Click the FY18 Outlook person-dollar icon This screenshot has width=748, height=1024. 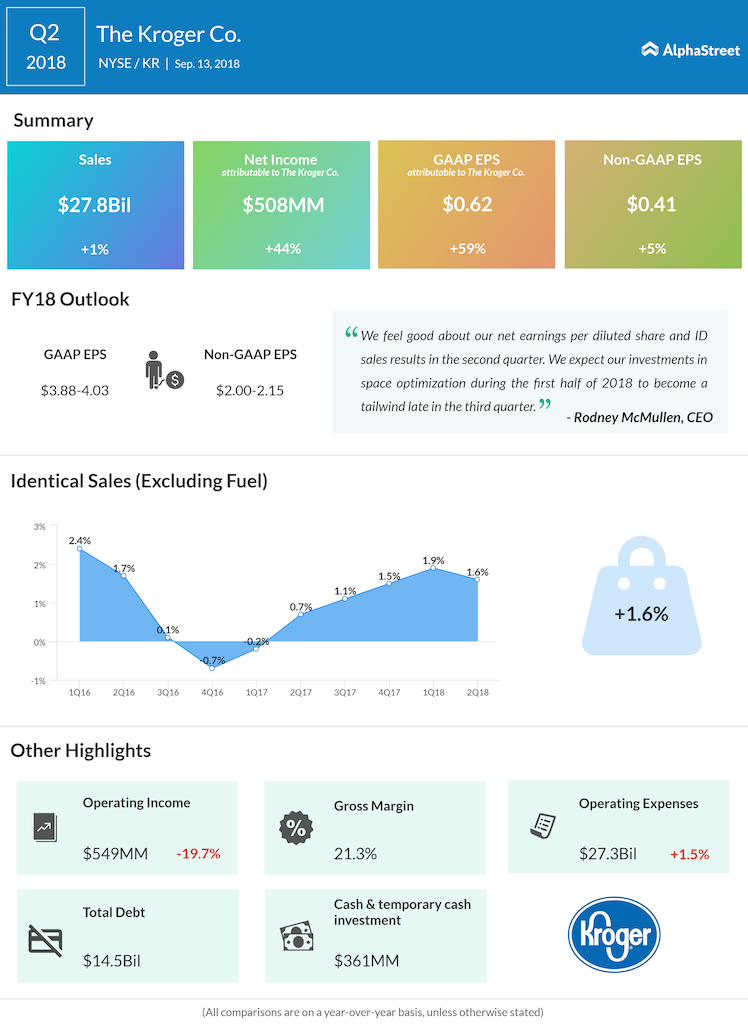pos(161,371)
